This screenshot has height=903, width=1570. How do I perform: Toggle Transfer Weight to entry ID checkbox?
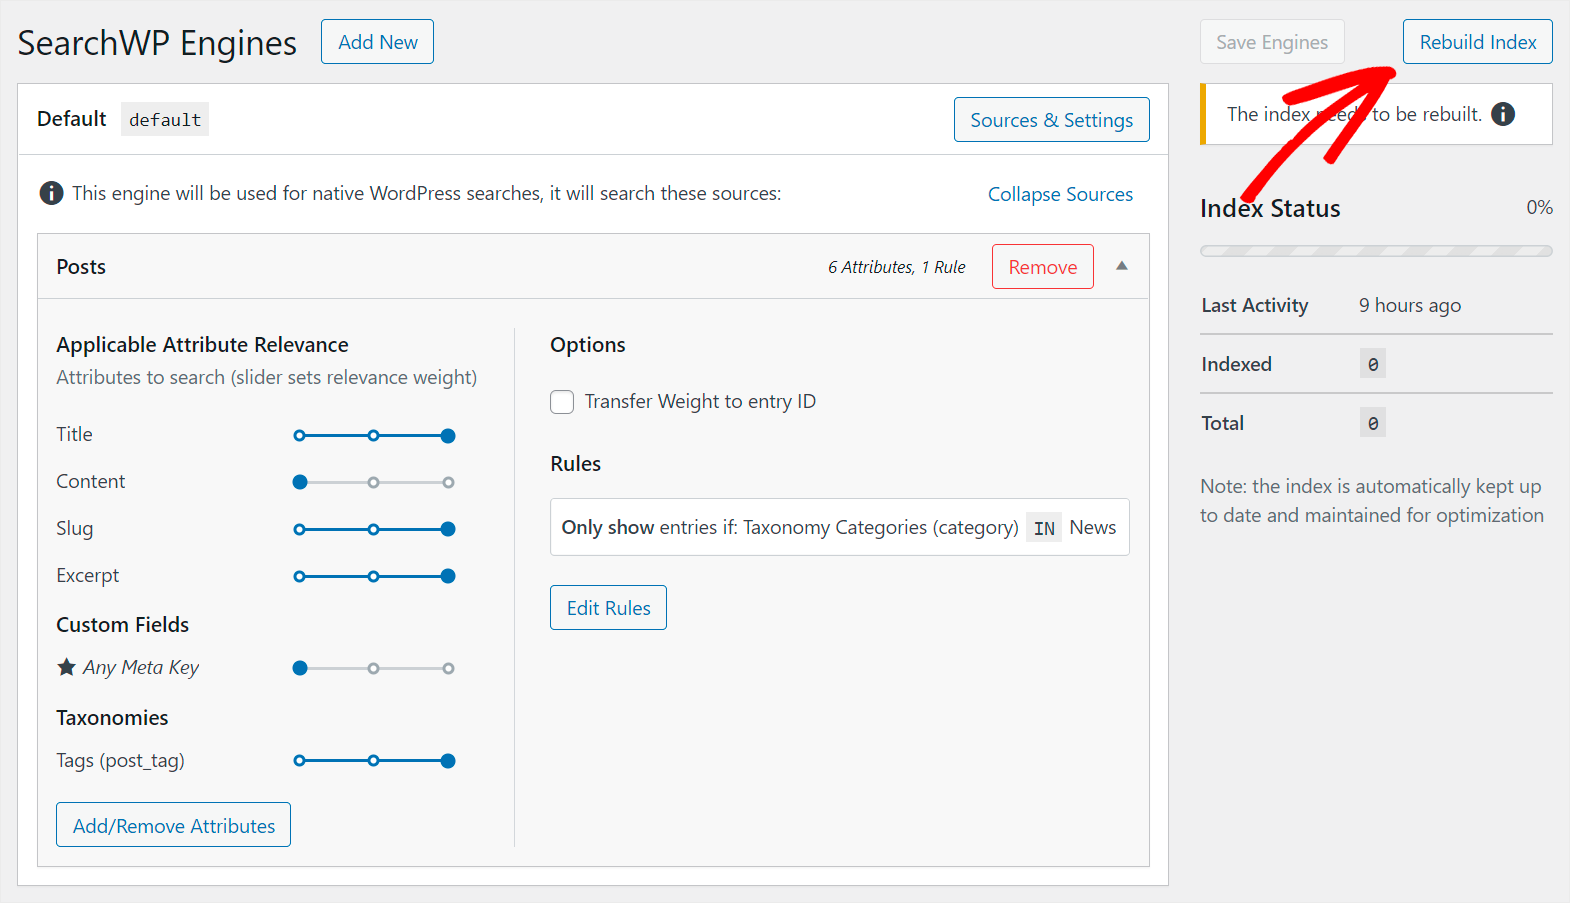[562, 402]
